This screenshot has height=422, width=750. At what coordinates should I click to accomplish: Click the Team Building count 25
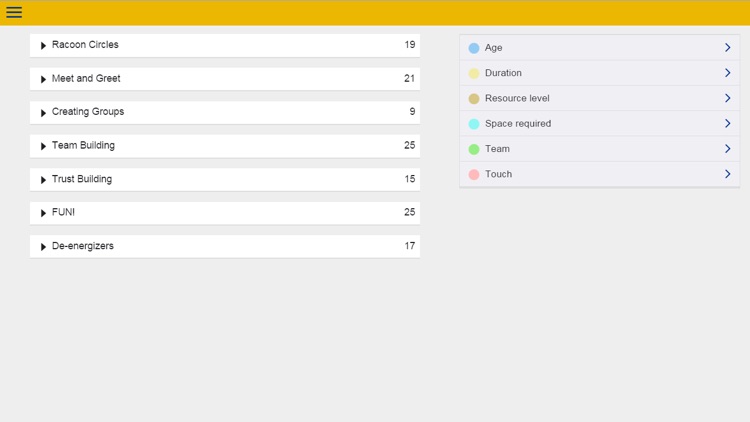point(409,145)
